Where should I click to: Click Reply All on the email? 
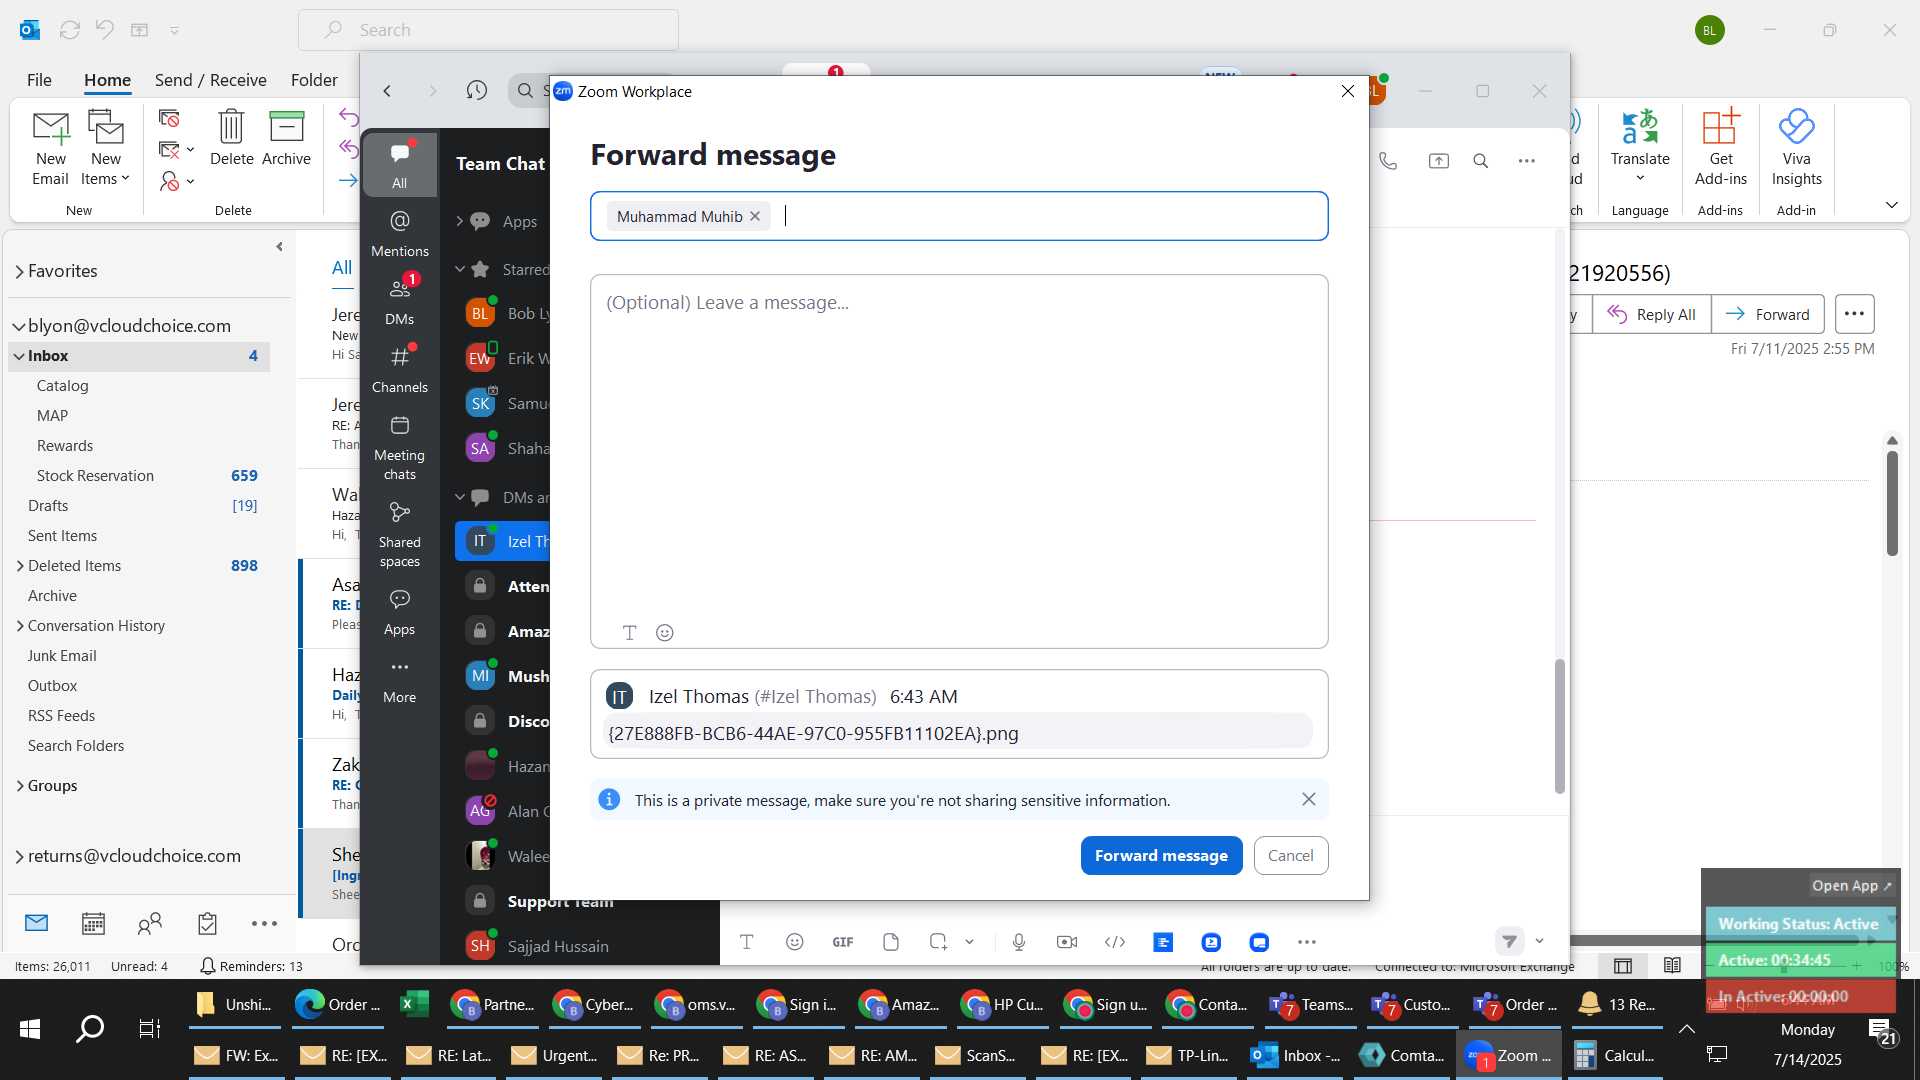tap(1651, 314)
